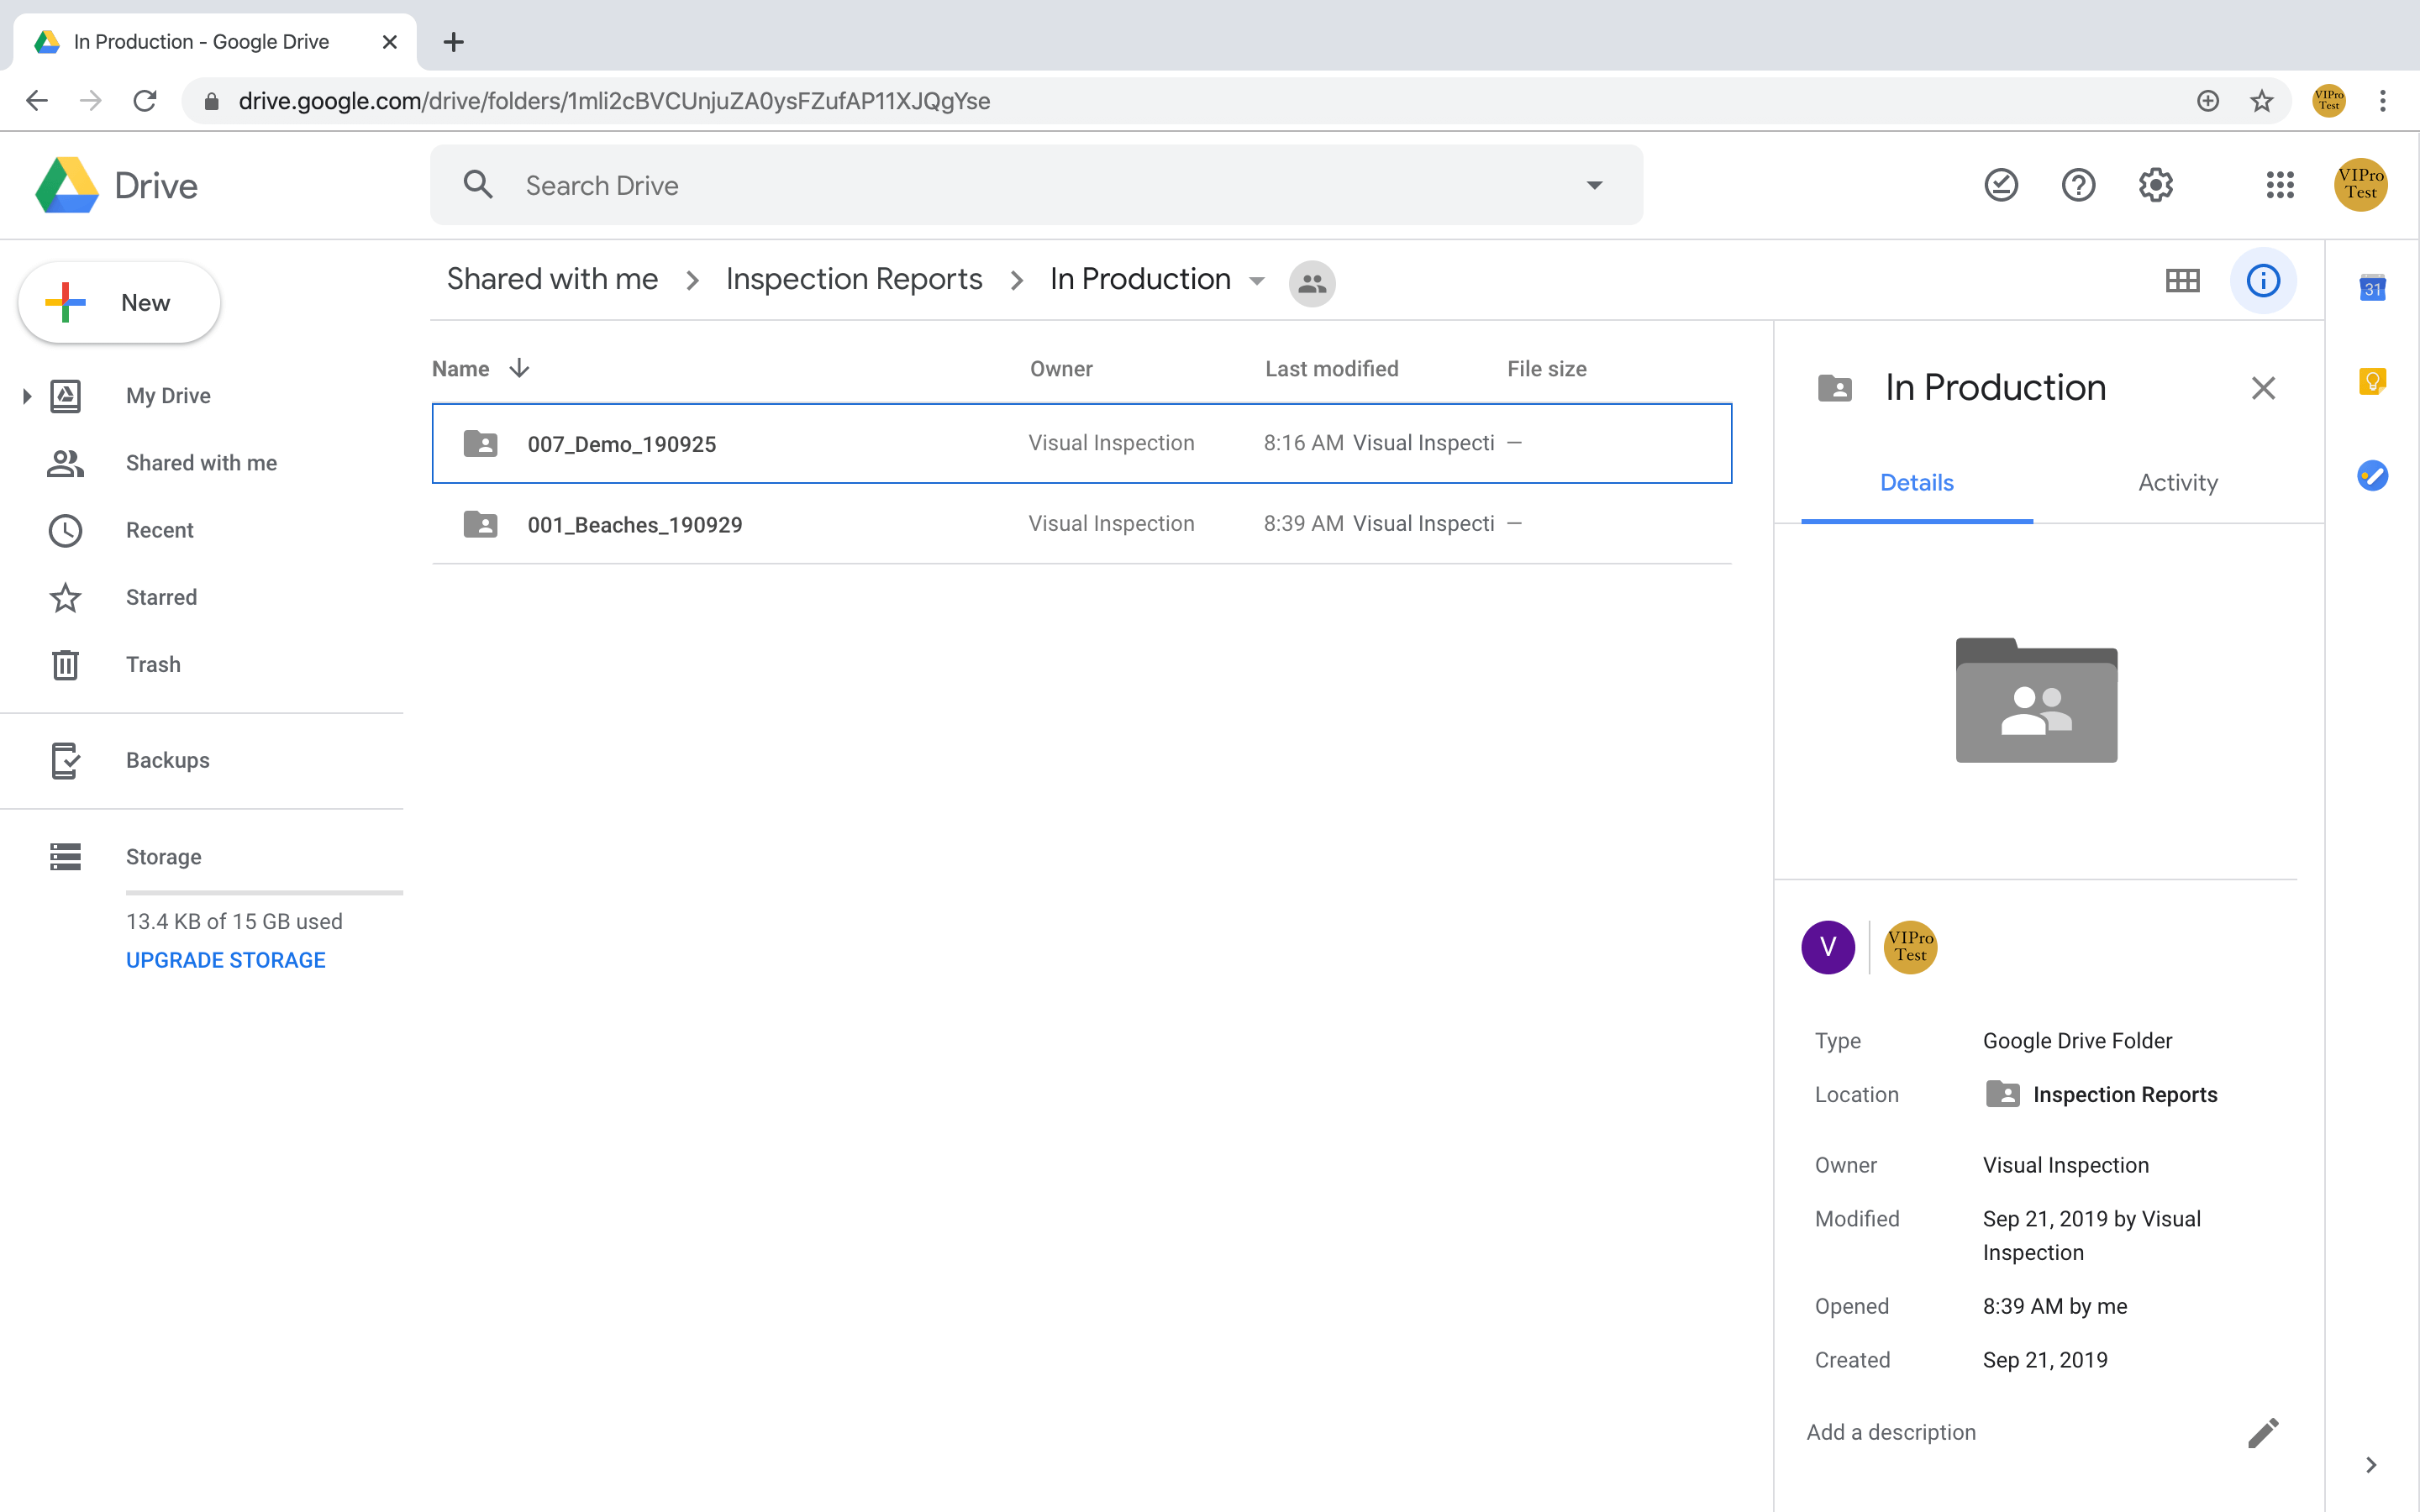
Task: Toggle the view details info button
Action: tap(2263, 281)
